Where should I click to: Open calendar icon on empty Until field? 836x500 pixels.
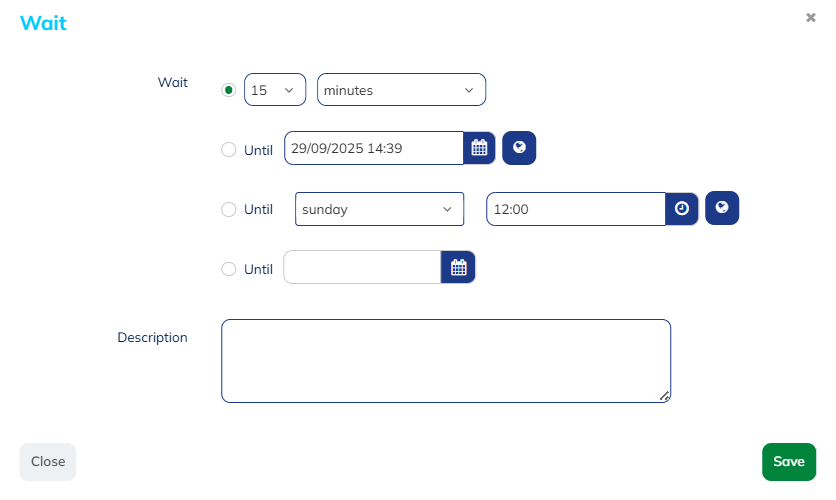coord(459,267)
